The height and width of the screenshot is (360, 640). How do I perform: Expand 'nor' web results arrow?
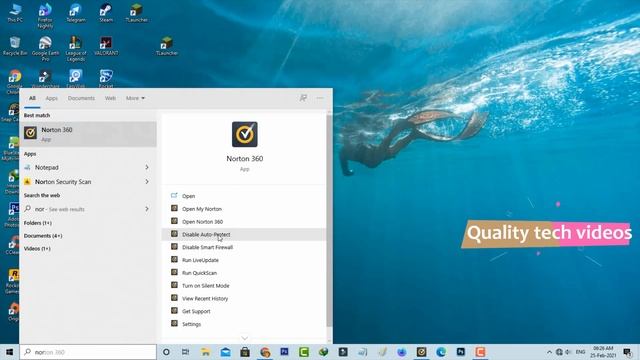pyautogui.click(x=147, y=209)
